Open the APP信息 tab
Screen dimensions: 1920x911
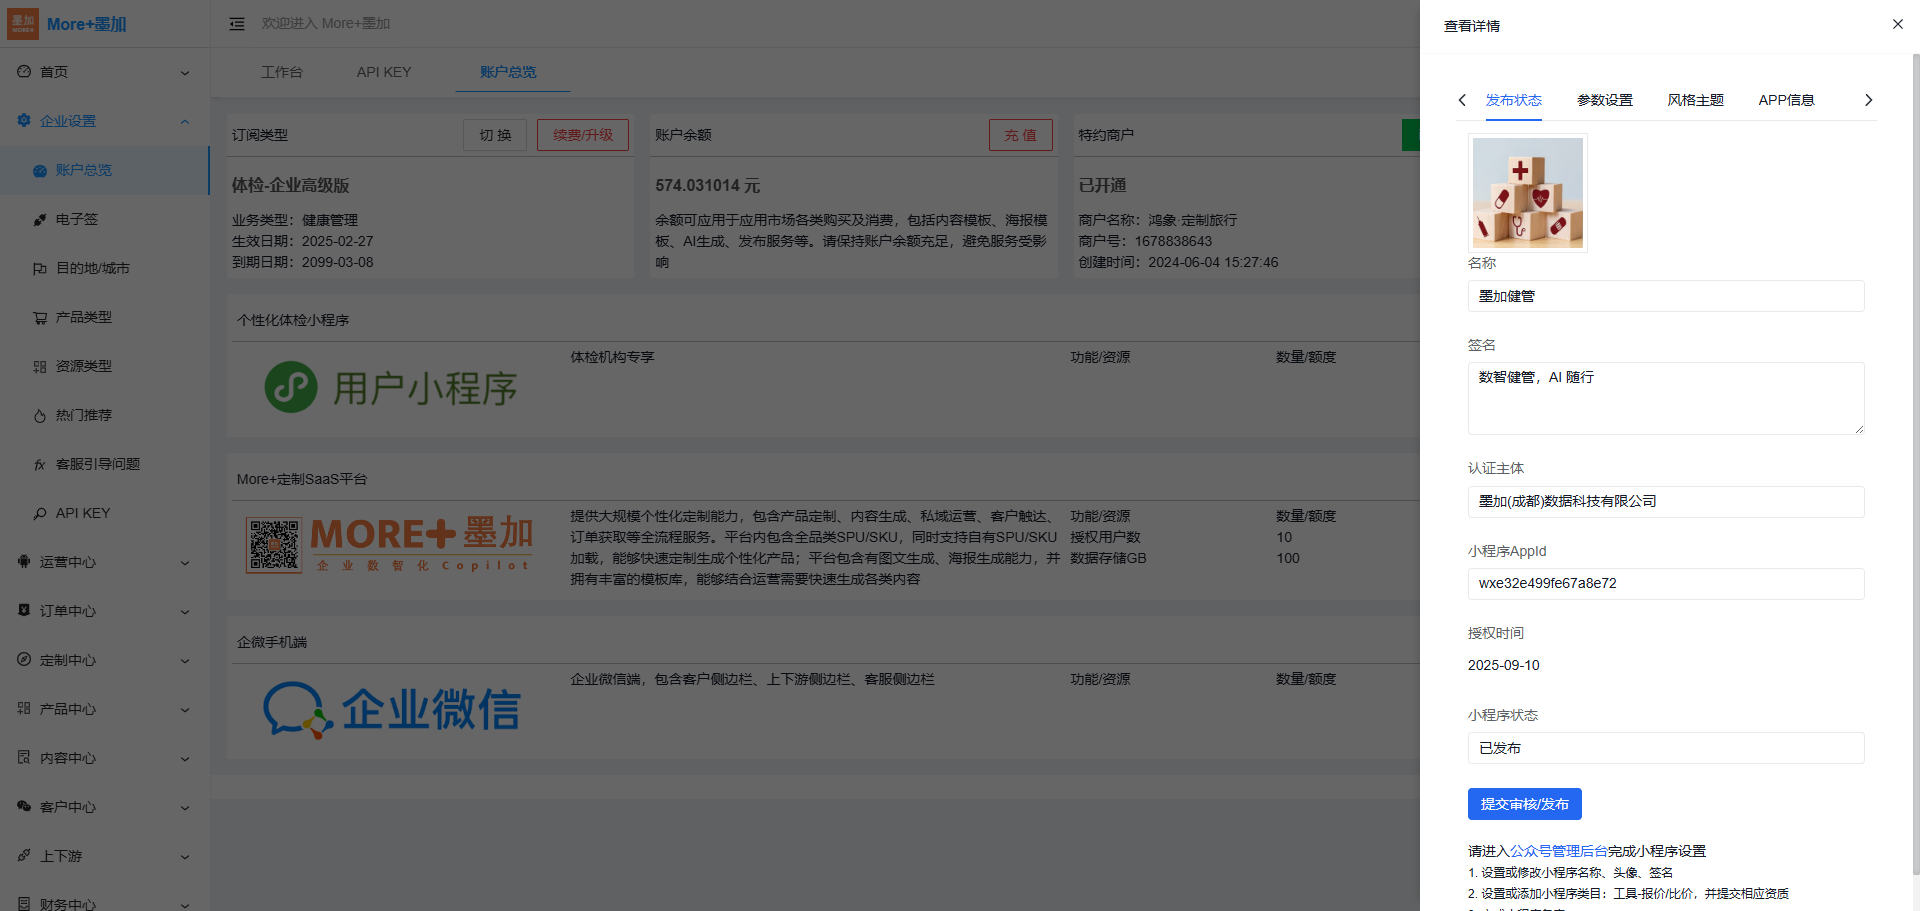tap(1786, 100)
